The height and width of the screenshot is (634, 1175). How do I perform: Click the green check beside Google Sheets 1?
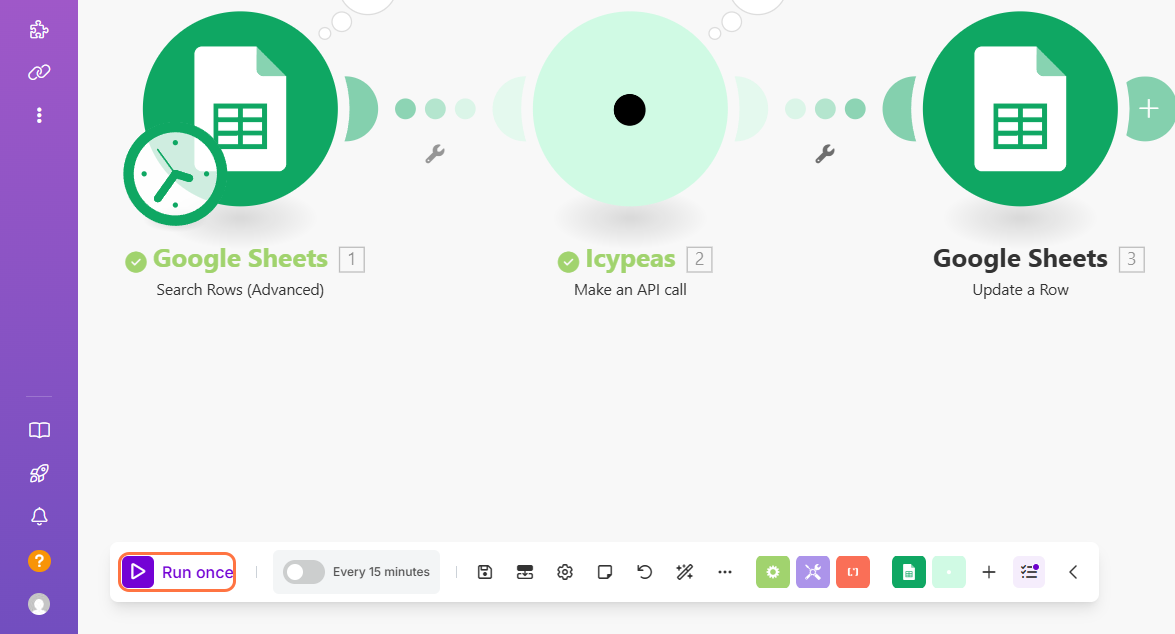tap(136, 262)
